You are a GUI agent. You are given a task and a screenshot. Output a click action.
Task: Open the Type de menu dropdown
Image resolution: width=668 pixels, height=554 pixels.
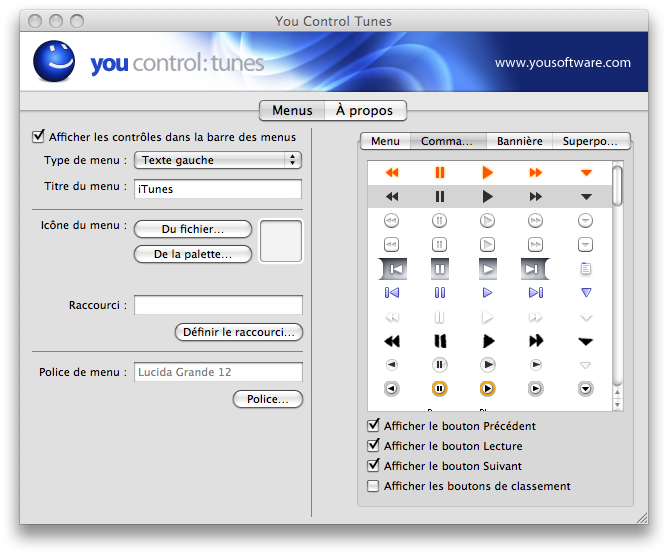[218, 160]
